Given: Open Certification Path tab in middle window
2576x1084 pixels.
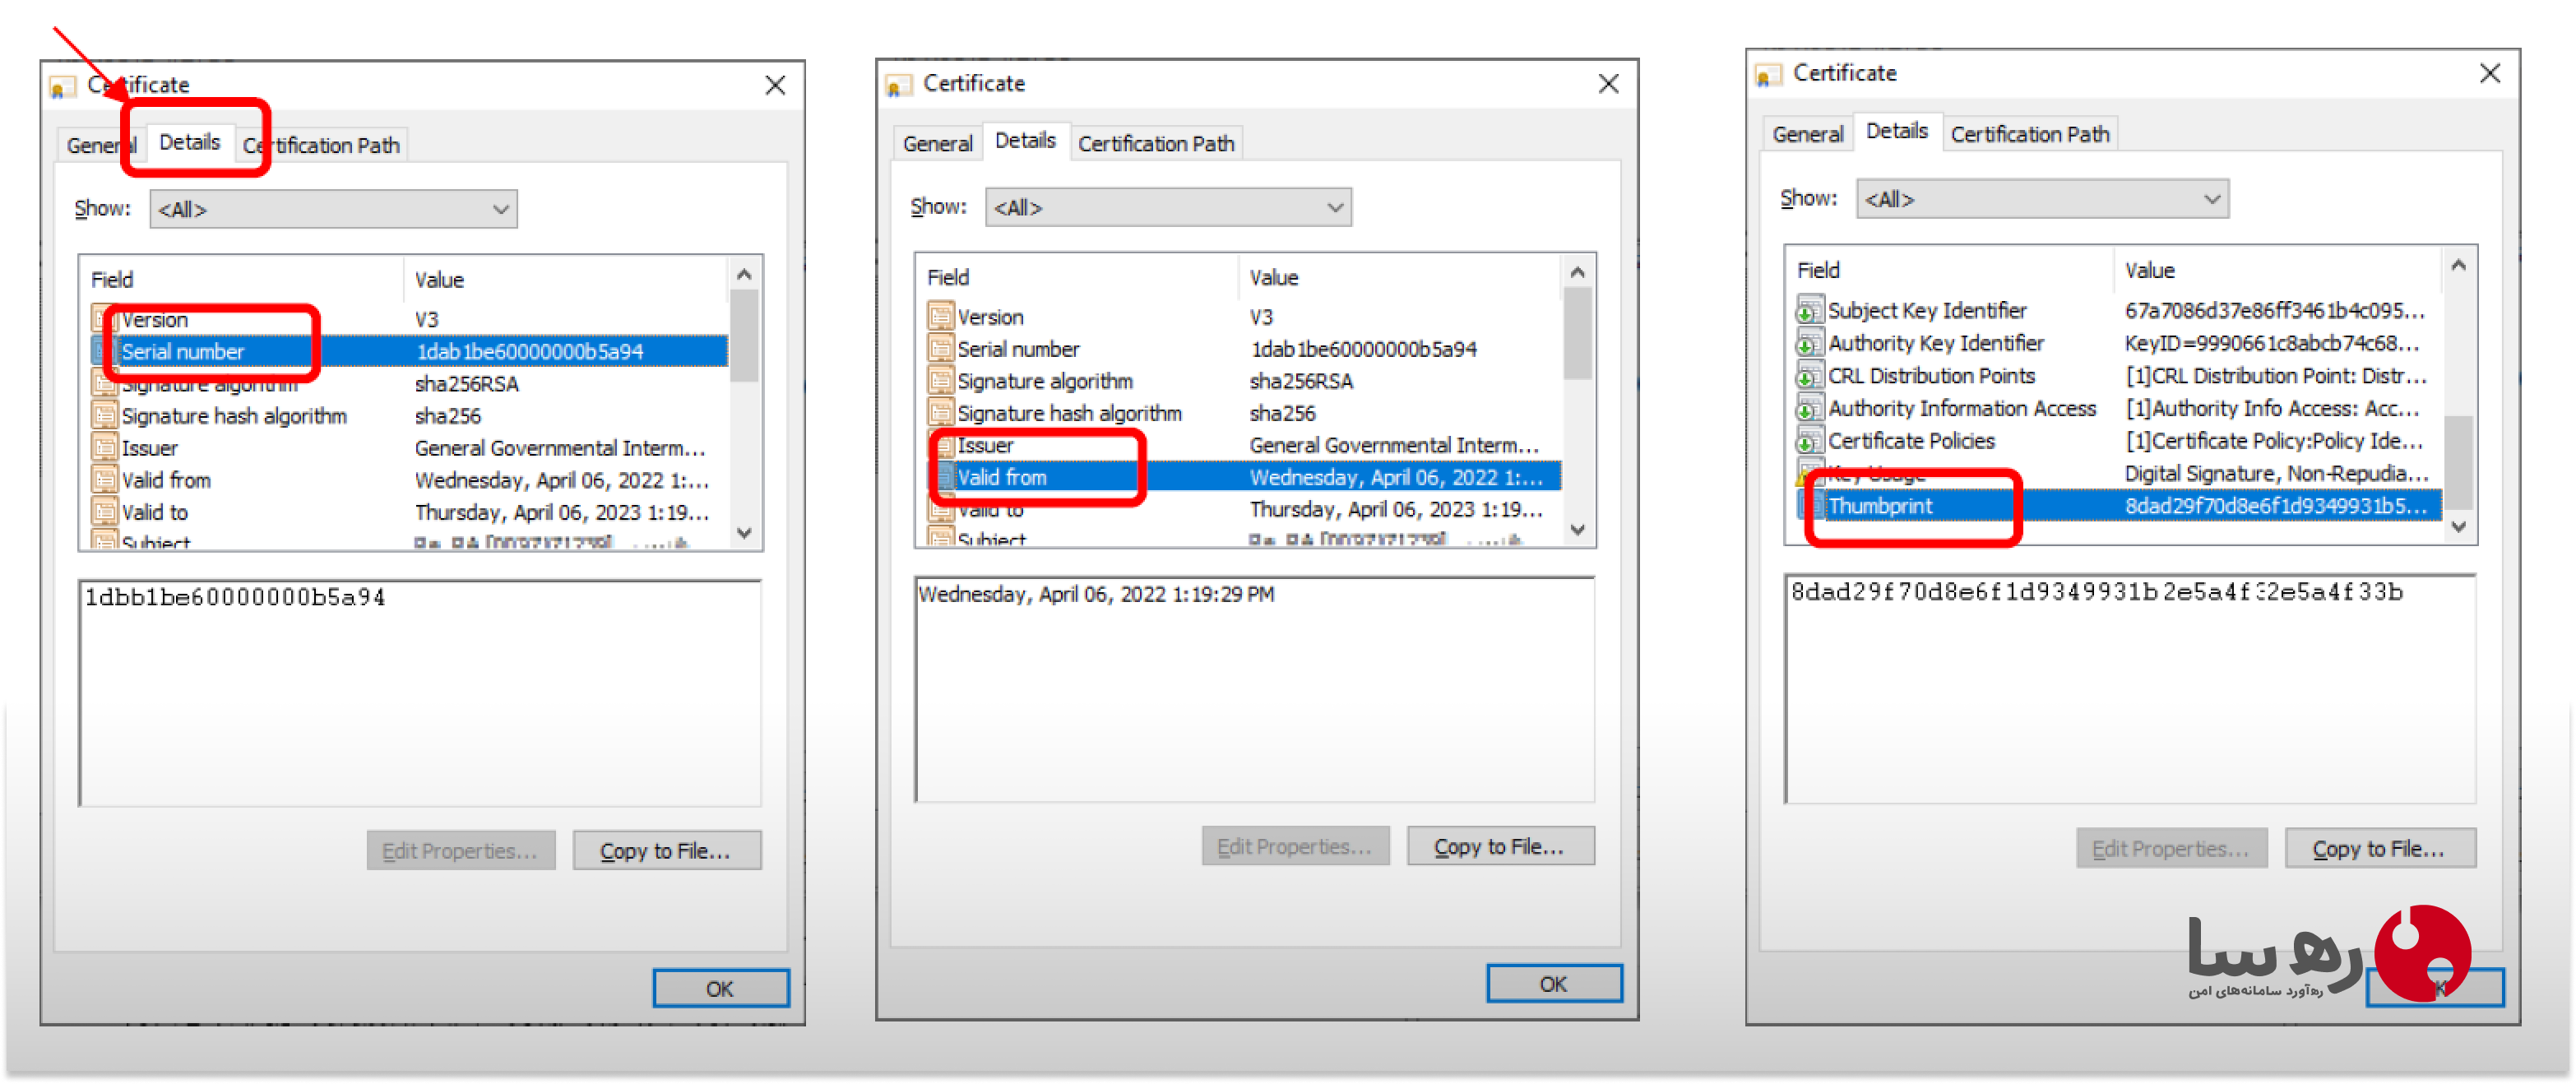Looking at the screenshot, I should click(1155, 144).
